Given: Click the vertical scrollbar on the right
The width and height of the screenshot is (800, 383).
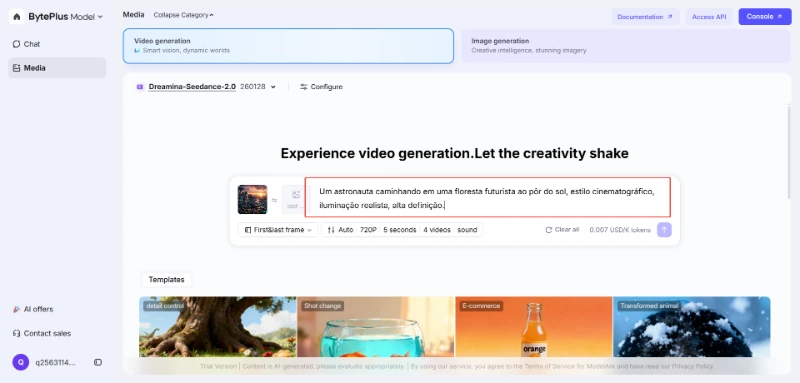Looking at the screenshot, I should 789,151.
